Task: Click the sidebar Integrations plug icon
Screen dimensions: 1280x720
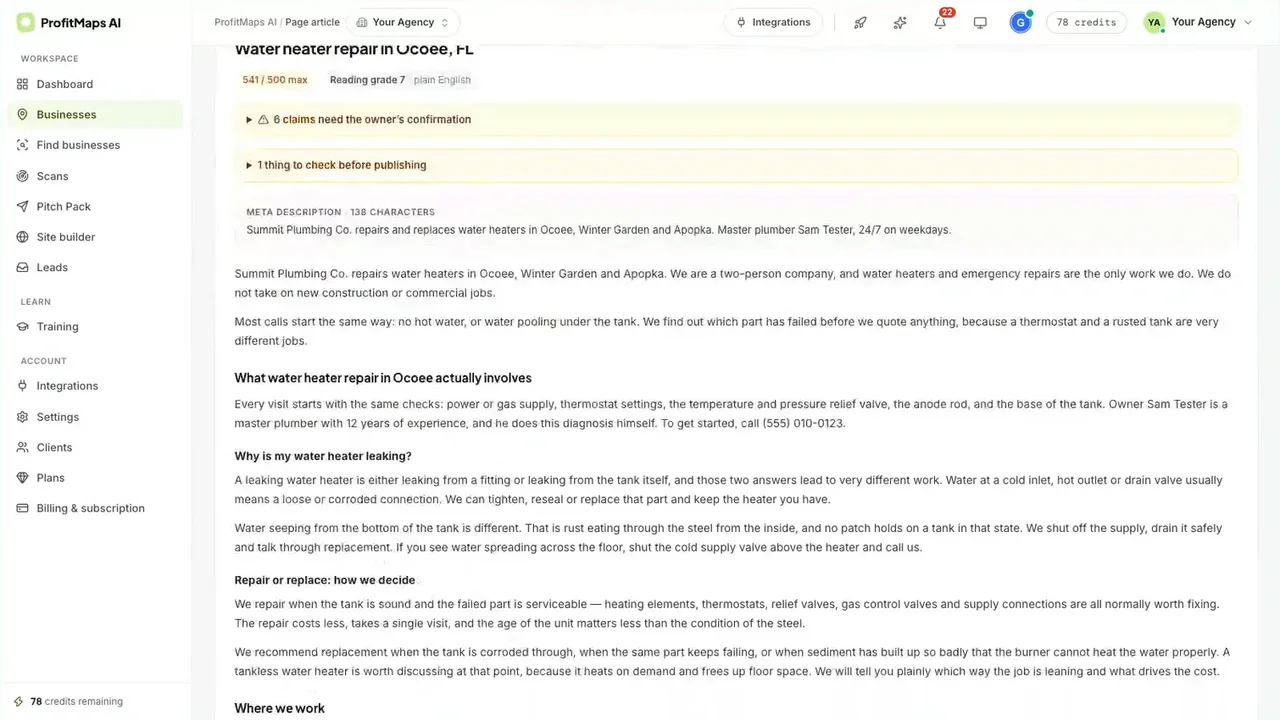Action: point(23,386)
